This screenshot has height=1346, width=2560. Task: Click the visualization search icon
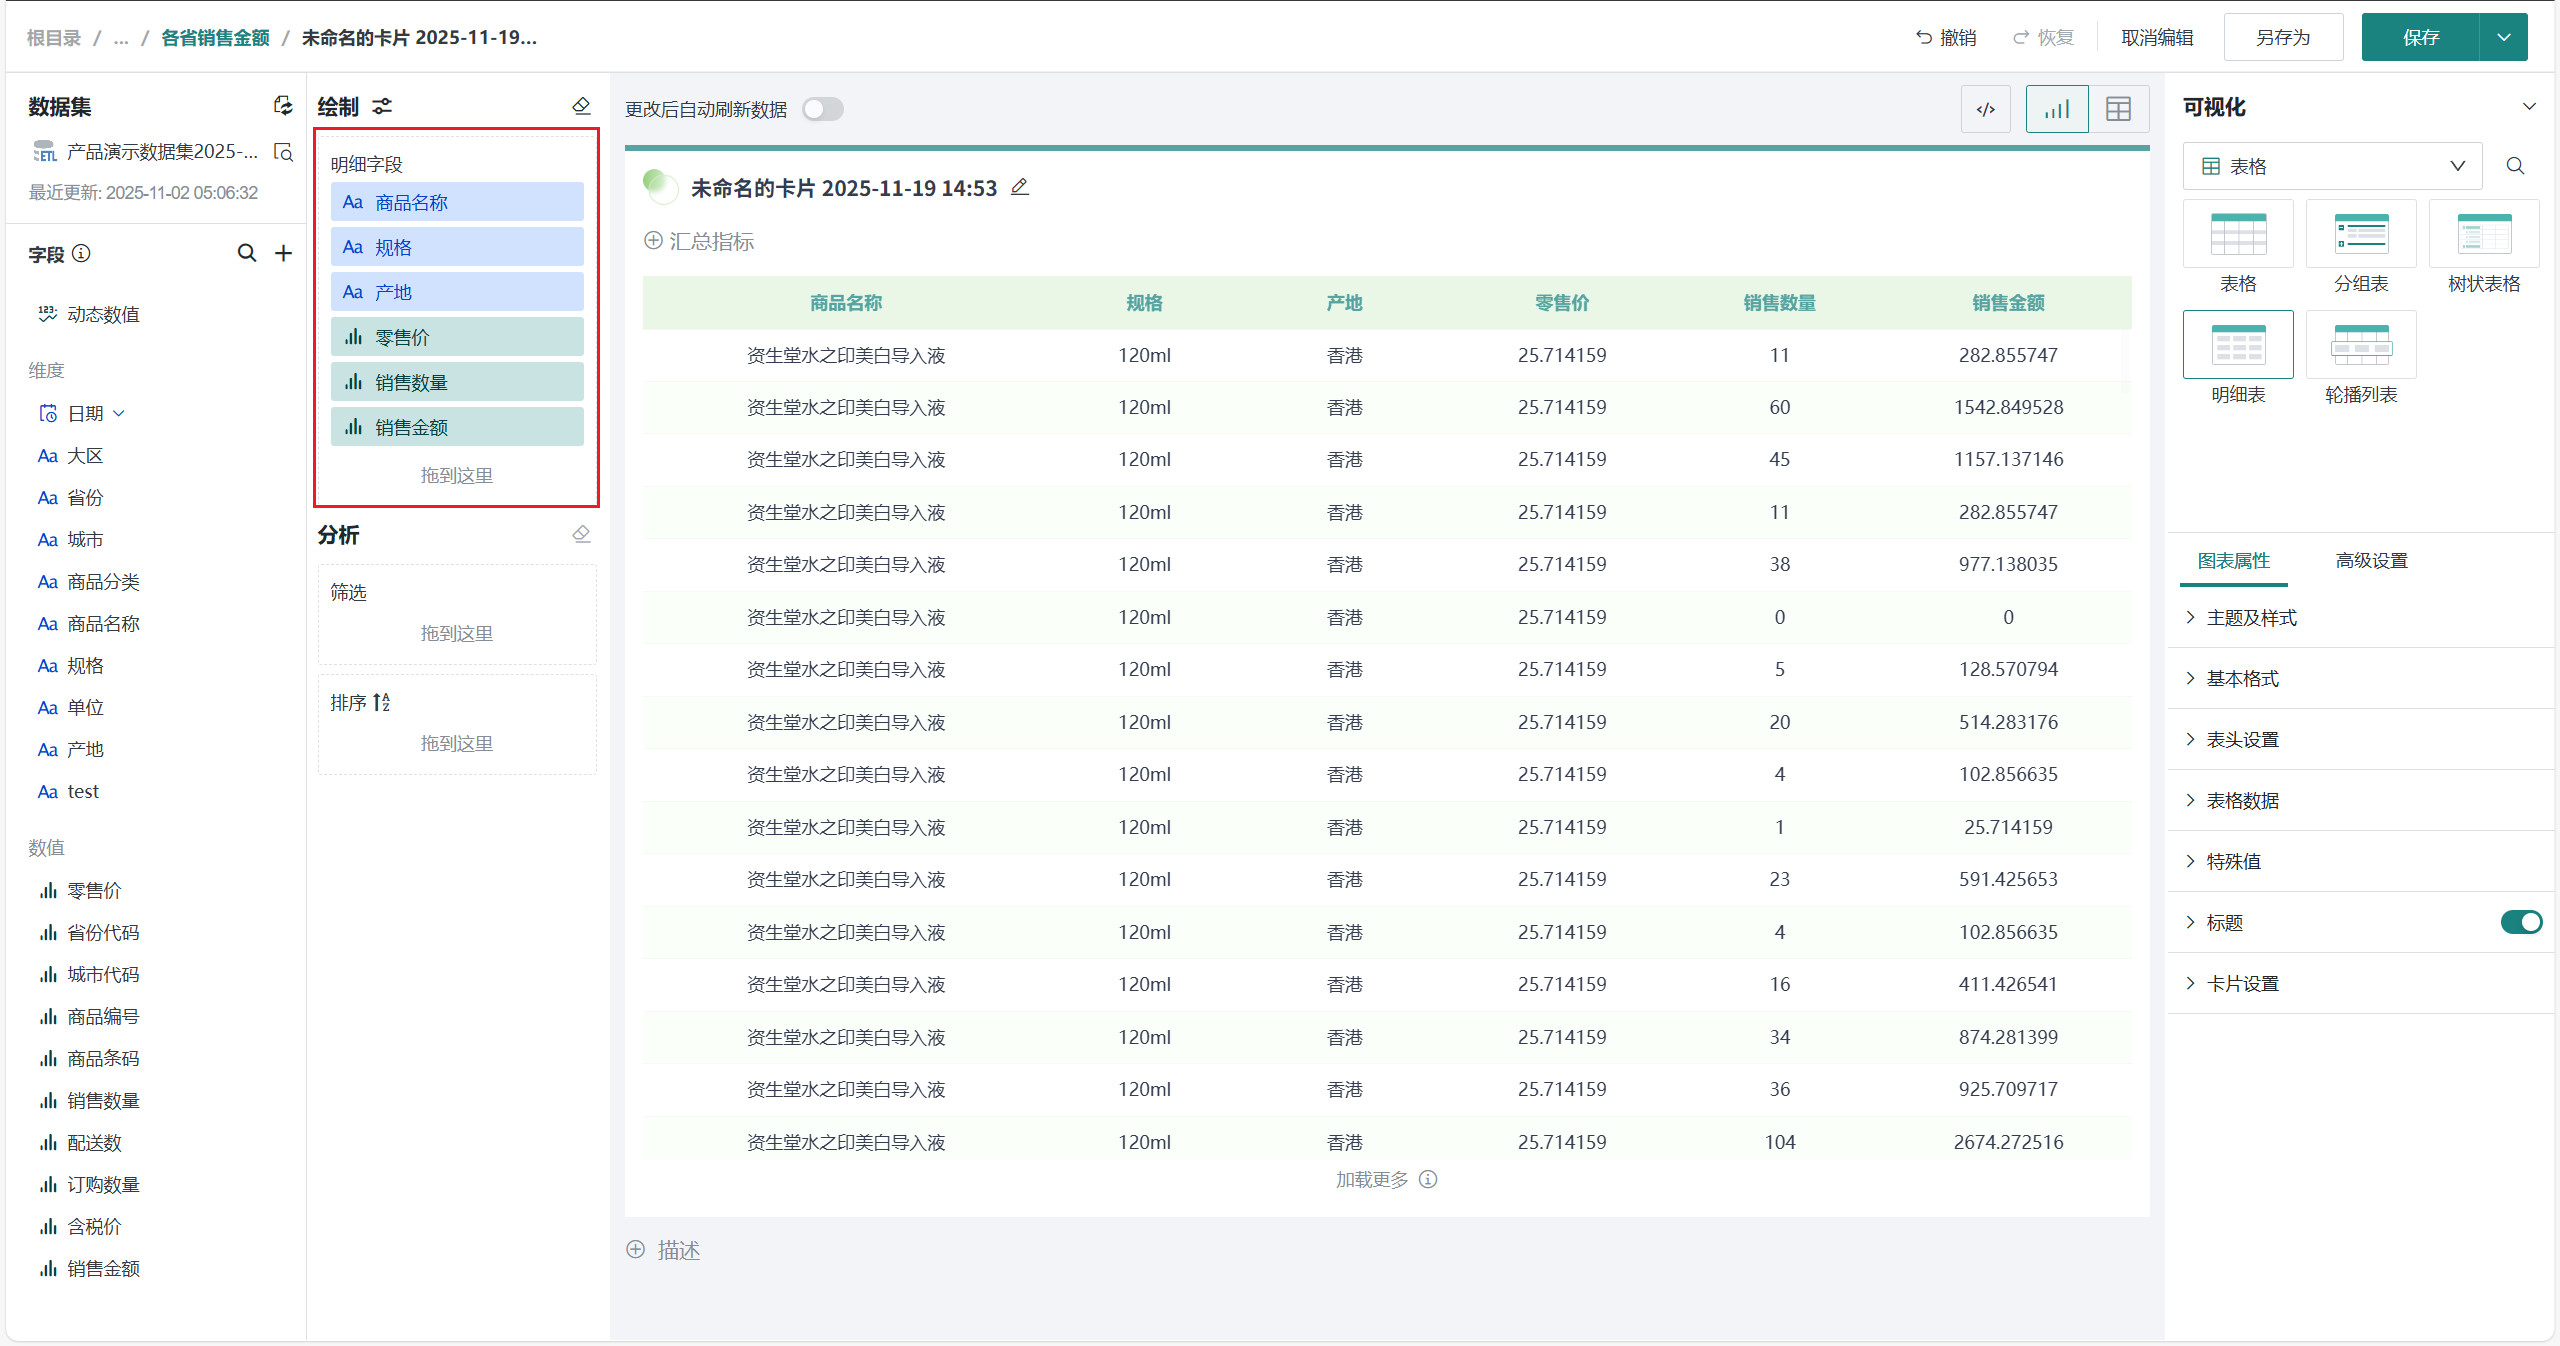pyautogui.click(x=2515, y=166)
